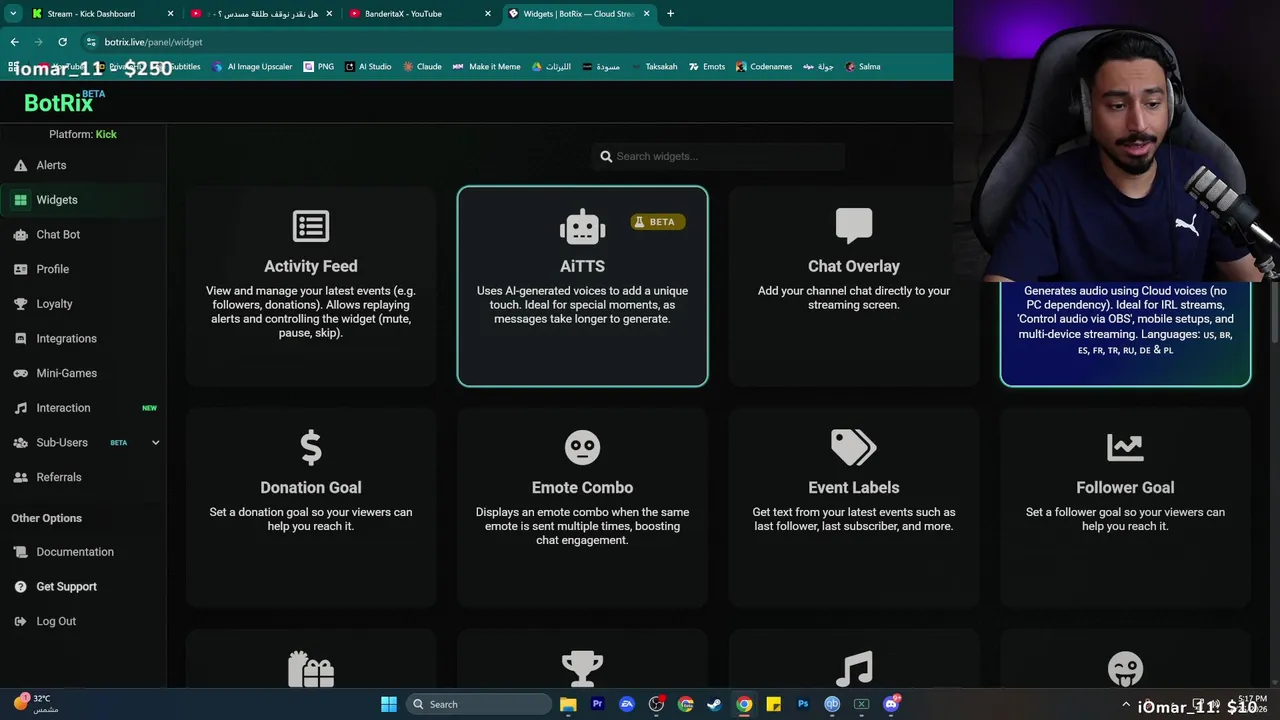
Task: Click the Chat Overlay widget card title
Action: coord(854,266)
